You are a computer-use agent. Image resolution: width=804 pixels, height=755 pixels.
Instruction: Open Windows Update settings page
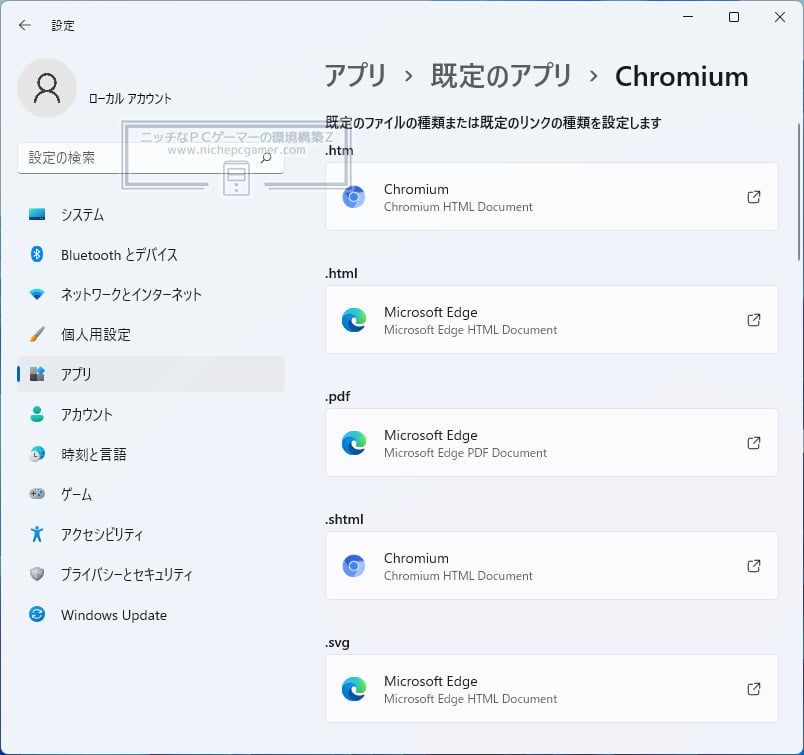[x=151, y=614]
